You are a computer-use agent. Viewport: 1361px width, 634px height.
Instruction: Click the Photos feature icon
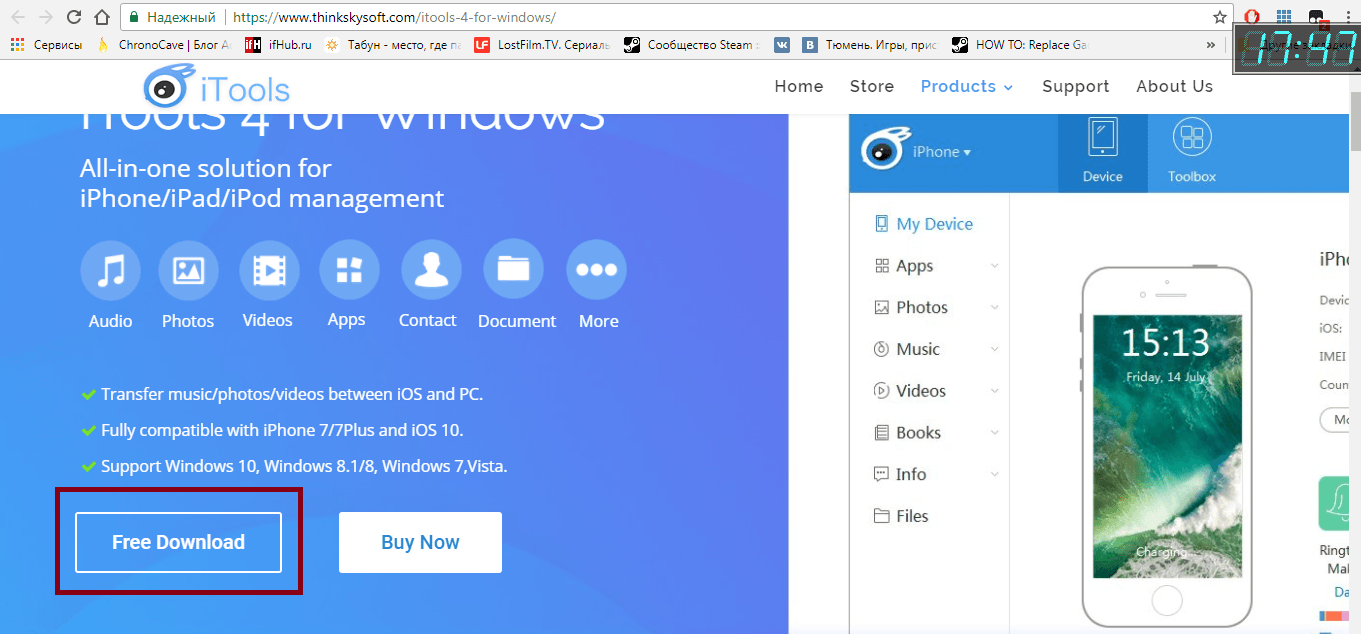[188, 271]
